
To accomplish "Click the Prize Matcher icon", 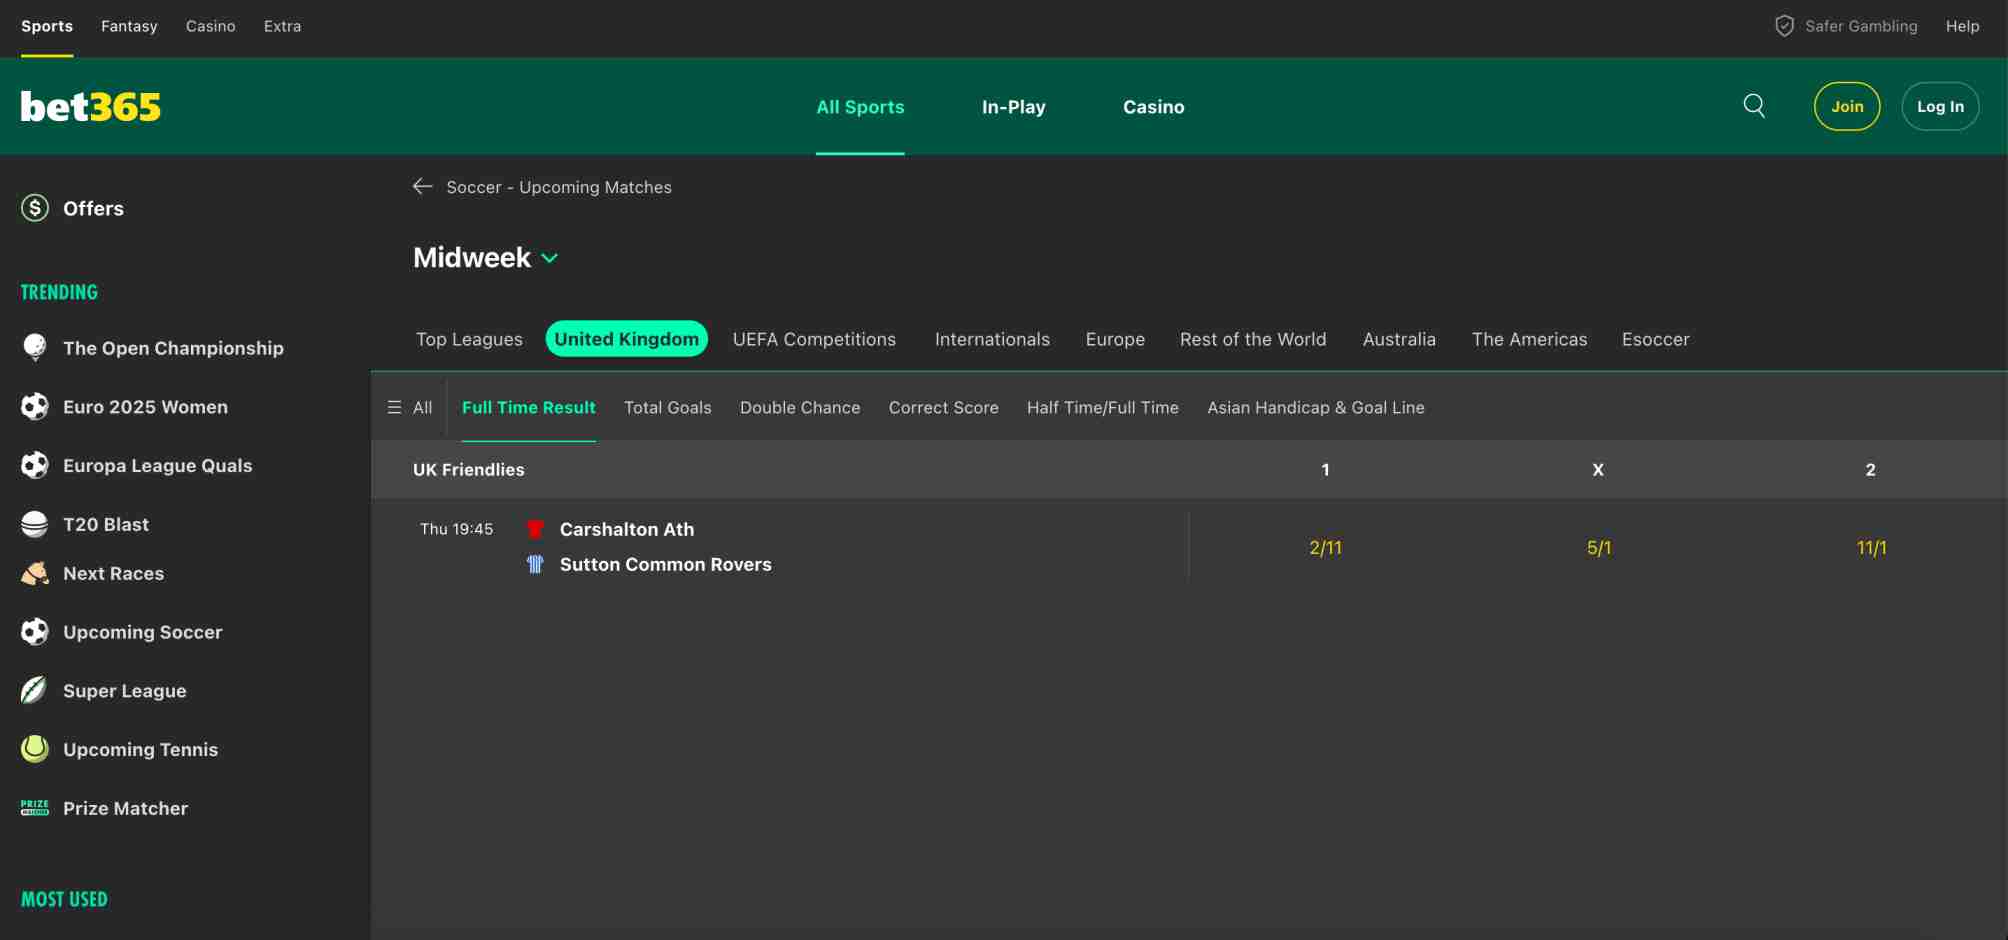I will [35, 808].
